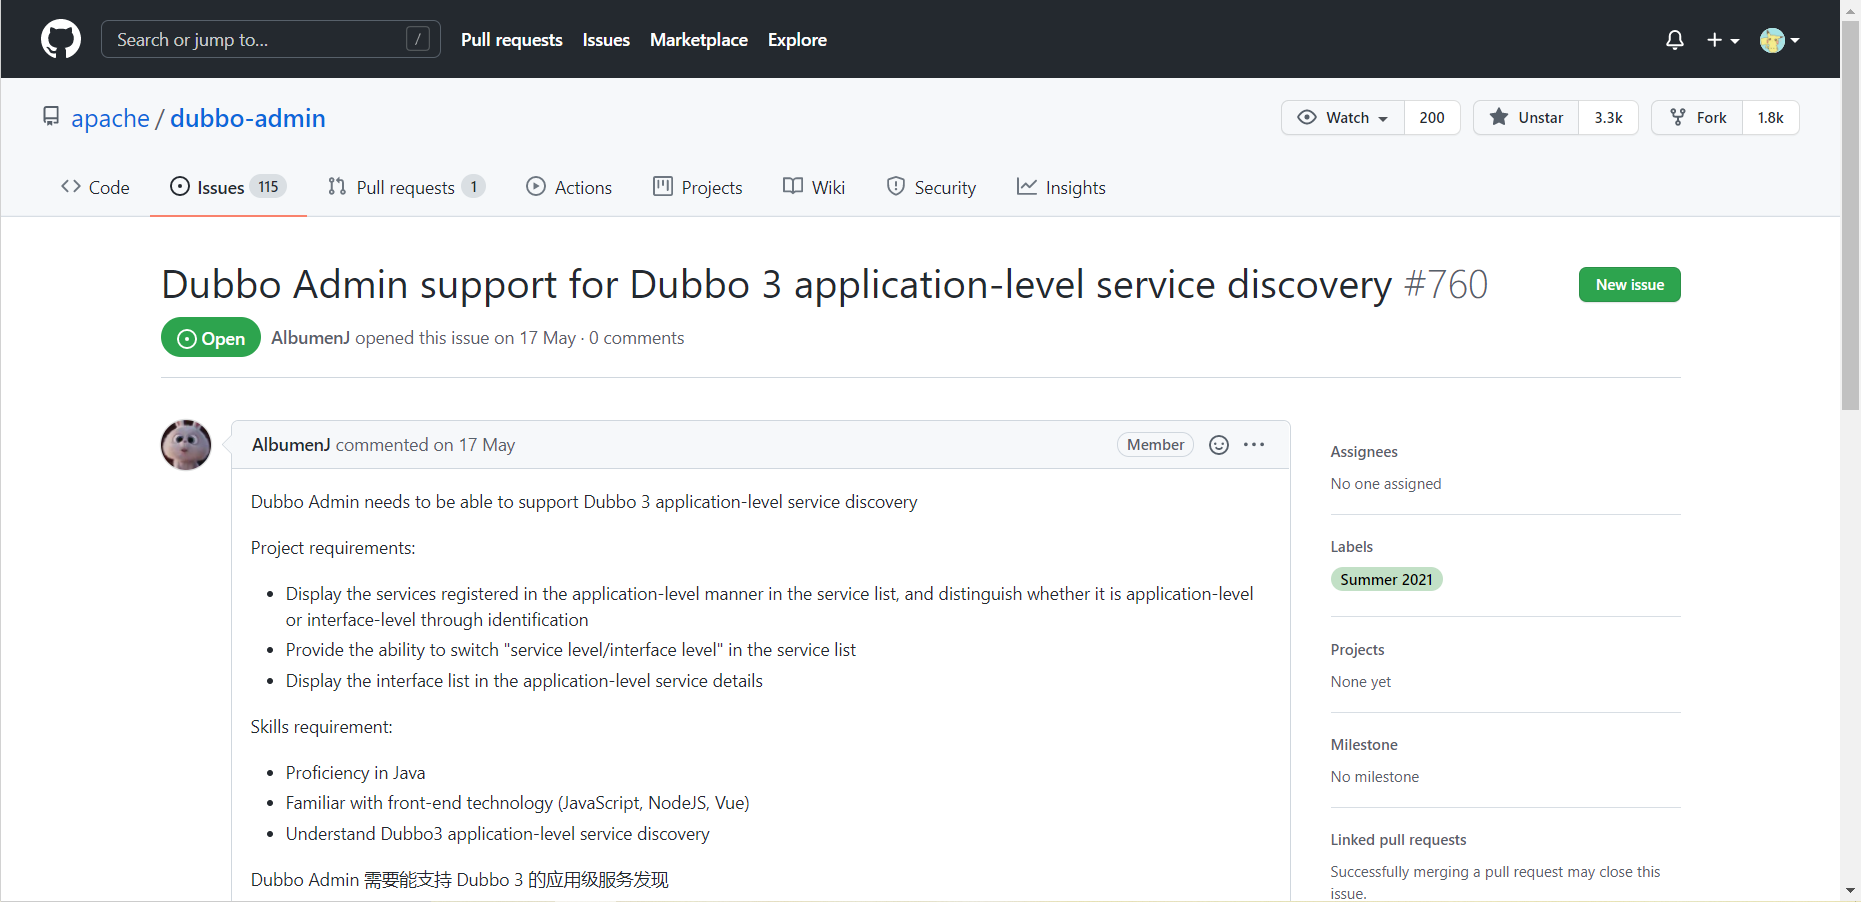The image size is (1861, 902).
Task: Click the repository book icon
Action: click(51, 117)
